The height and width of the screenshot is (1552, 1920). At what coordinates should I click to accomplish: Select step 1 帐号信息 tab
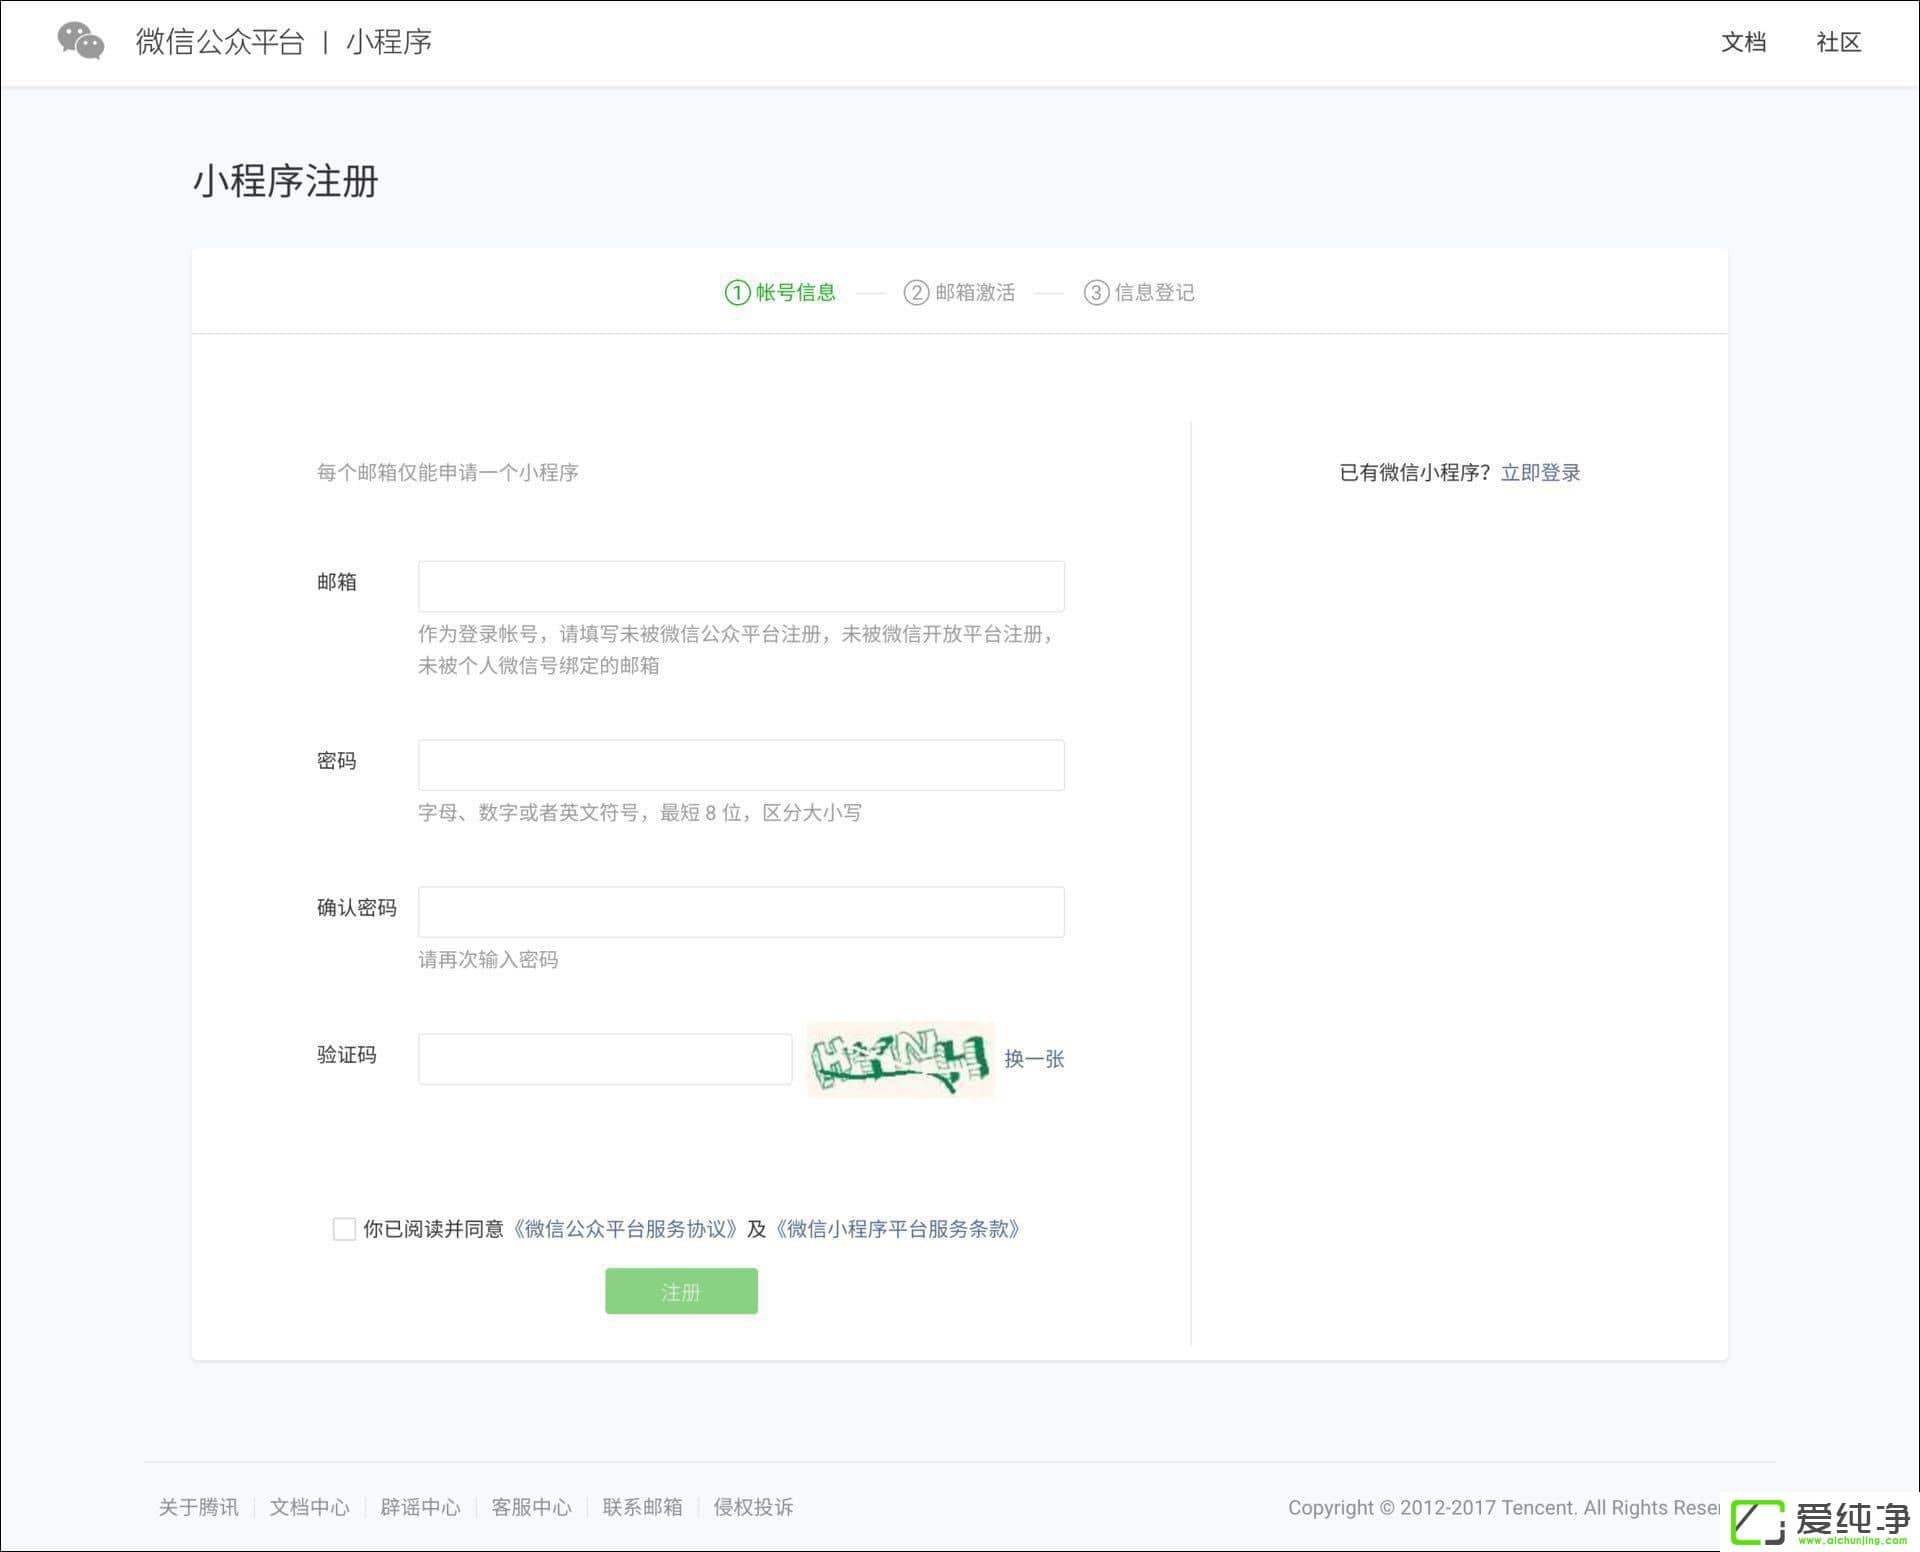pyautogui.click(x=780, y=292)
